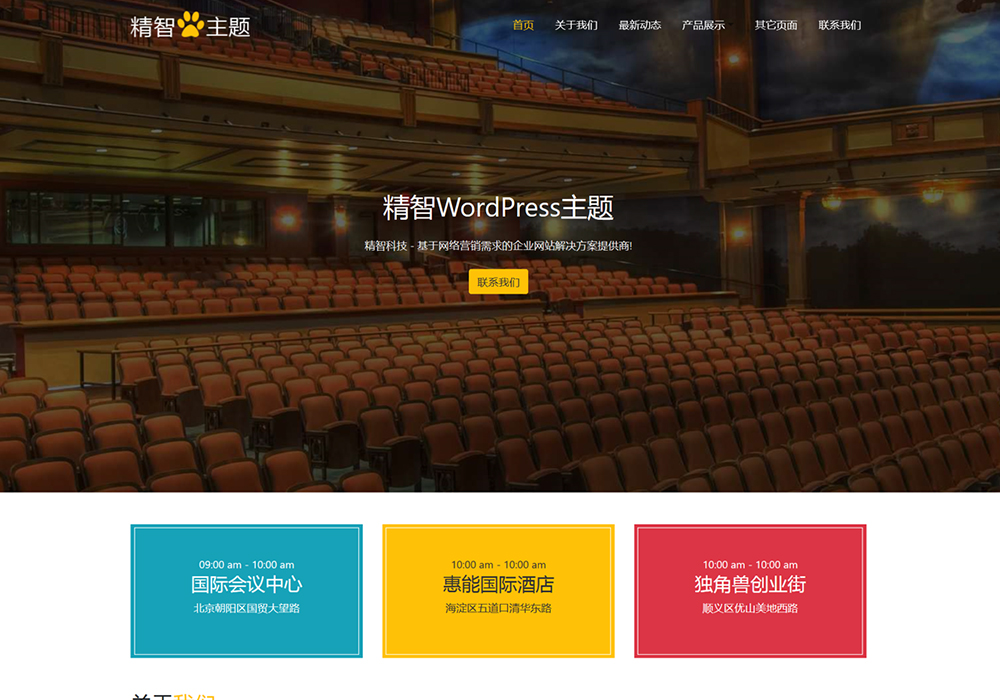Viewport: 1000px width, 700px height.
Task: Open the 其它页面 navigation menu
Action: (776, 25)
